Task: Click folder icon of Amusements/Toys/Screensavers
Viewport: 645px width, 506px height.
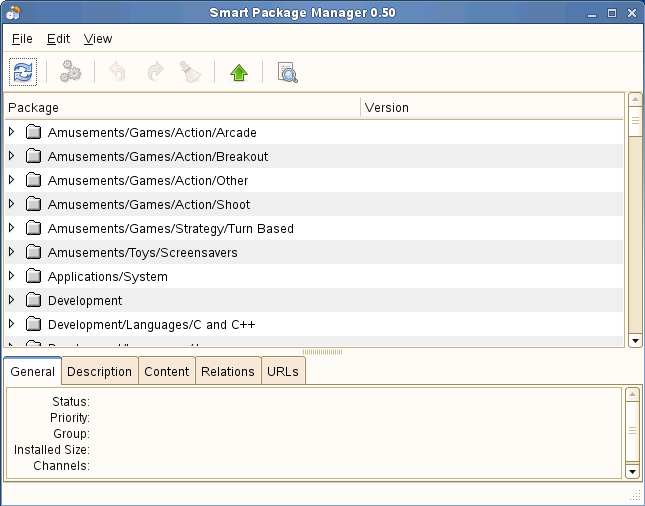Action: 33,252
